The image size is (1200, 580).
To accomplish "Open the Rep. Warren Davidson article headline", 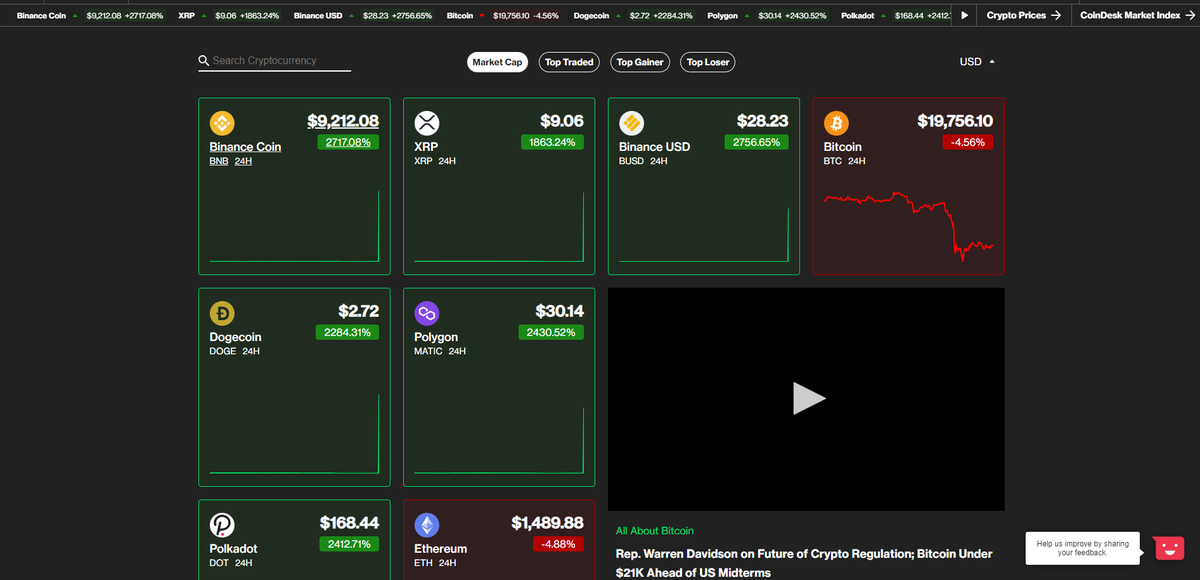I will pos(804,563).
